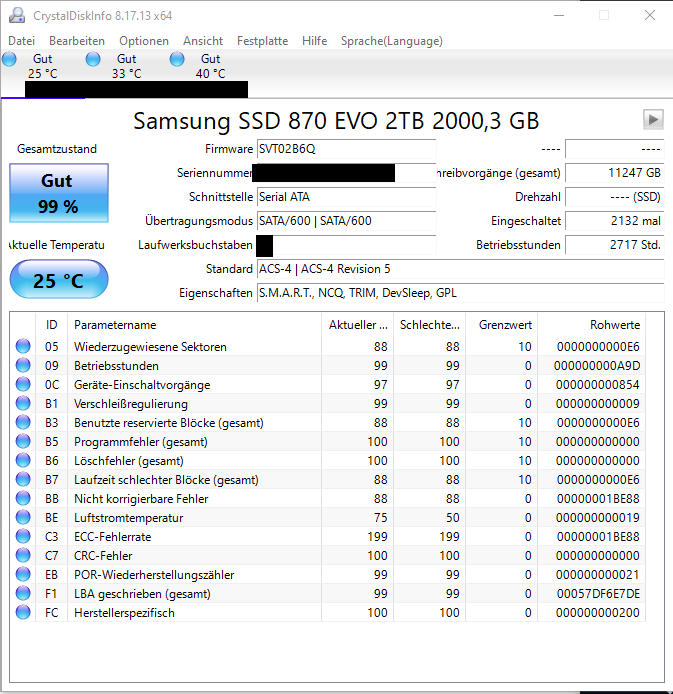Screen dimensions: 673x694
Task: Click the Parametername column header
Action: (194, 325)
